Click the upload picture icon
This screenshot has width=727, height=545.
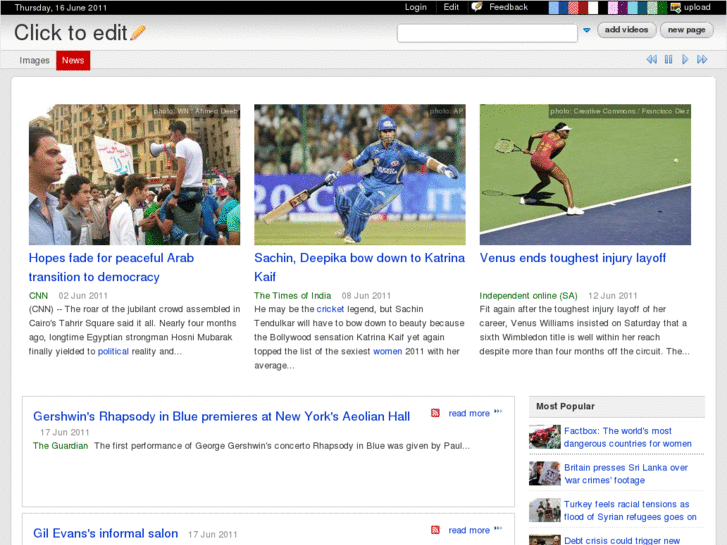[x=676, y=7]
